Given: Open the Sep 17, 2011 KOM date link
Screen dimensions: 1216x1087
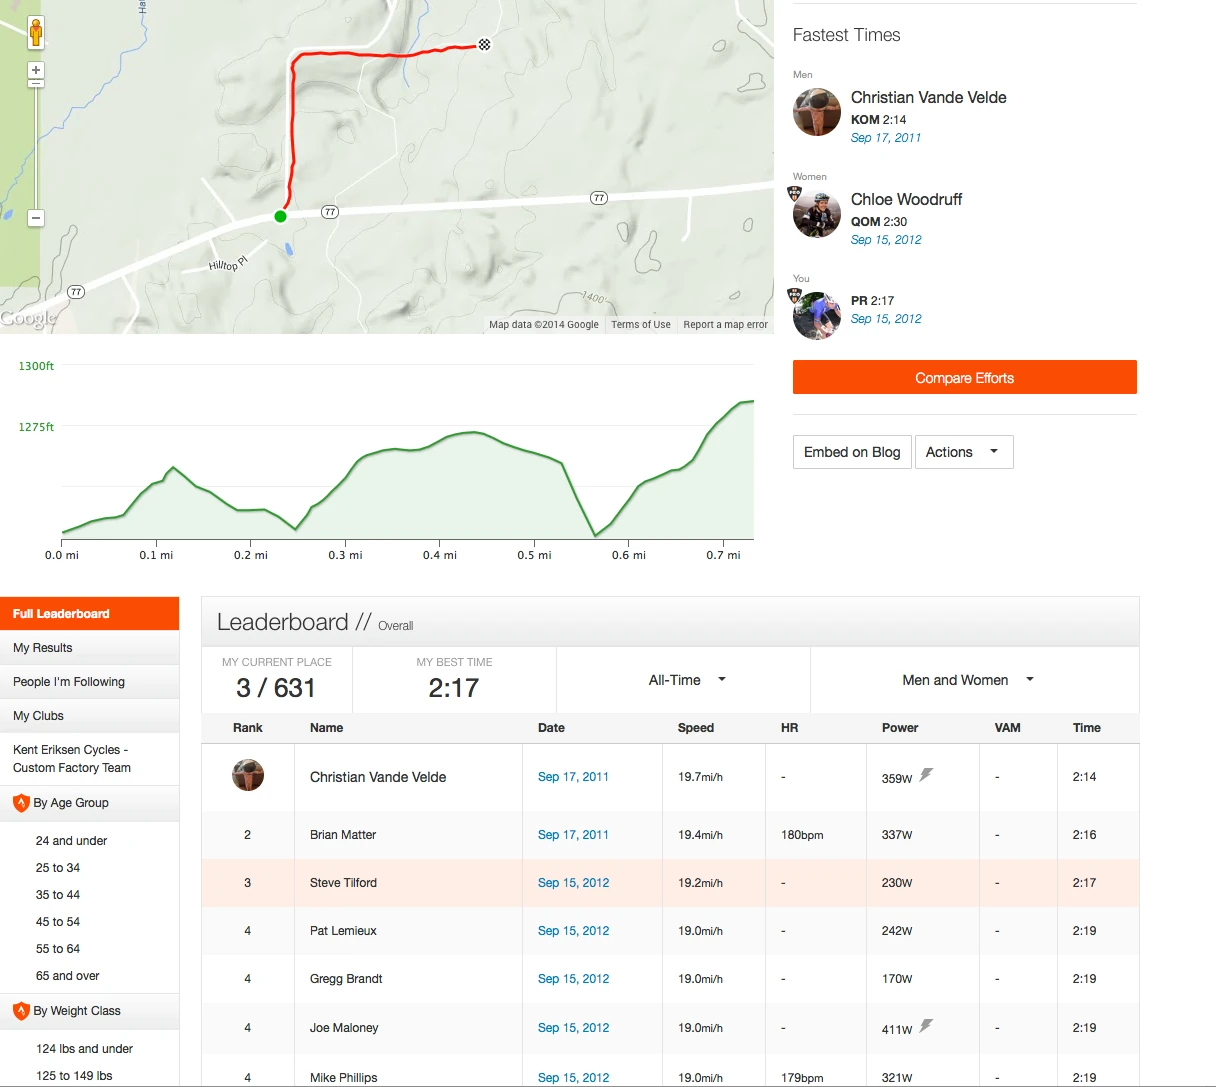Looking at the screenshot, I should tap(885, 138).
